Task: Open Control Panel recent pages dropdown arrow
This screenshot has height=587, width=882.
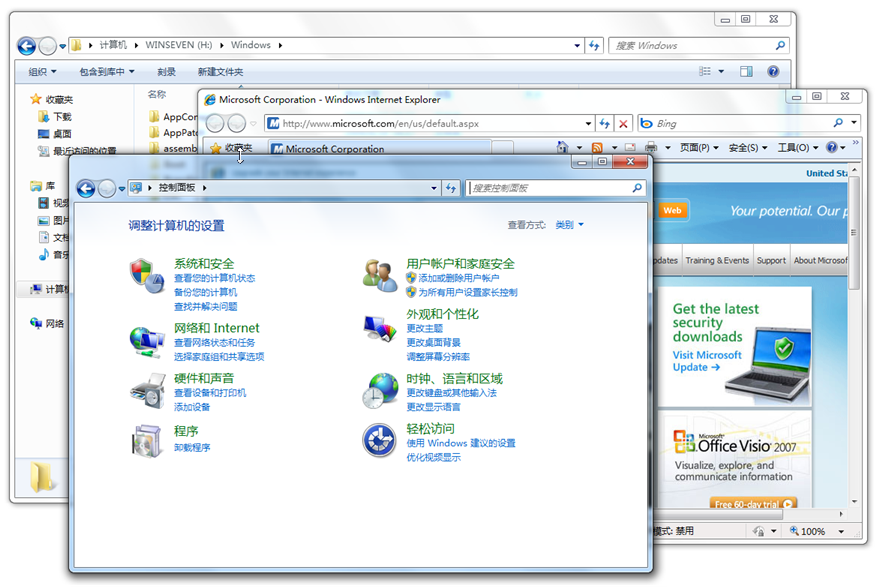Action: (x=122, y=189)
